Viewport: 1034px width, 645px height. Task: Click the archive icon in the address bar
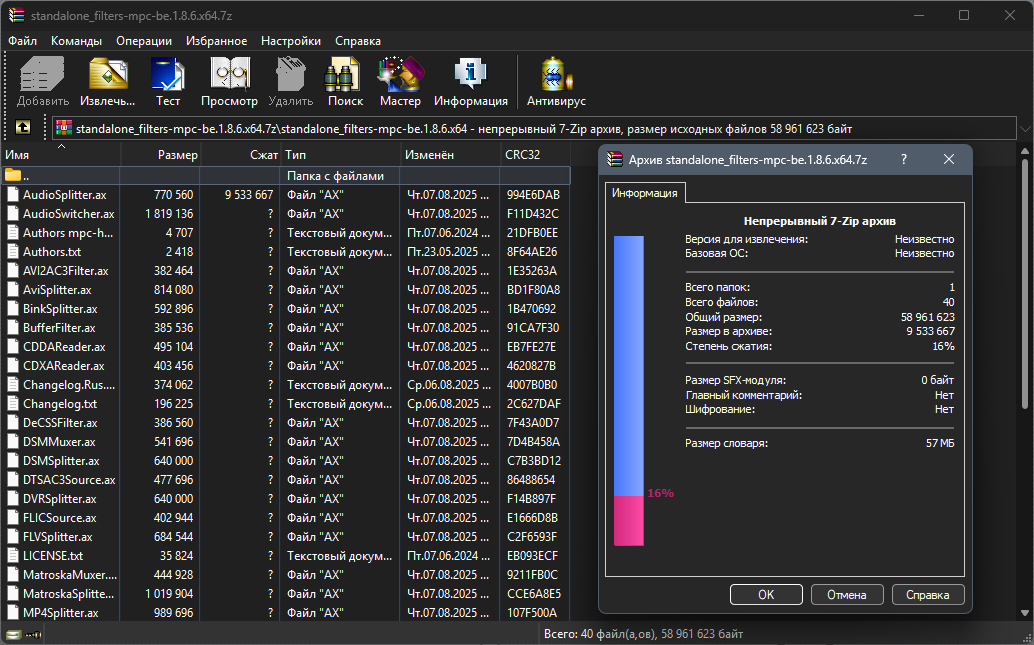pyautogui.click(x=64, y=128)
